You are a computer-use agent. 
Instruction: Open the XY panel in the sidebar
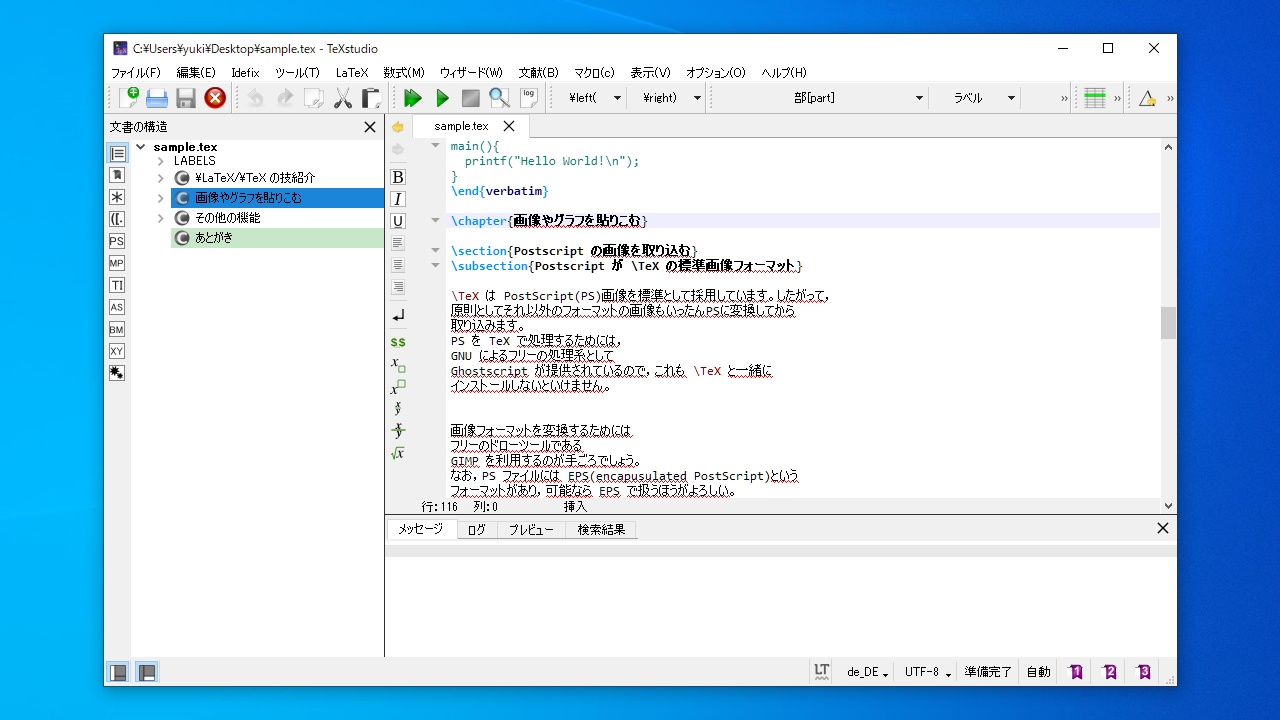pyautogui.click(x=117, y=351)
